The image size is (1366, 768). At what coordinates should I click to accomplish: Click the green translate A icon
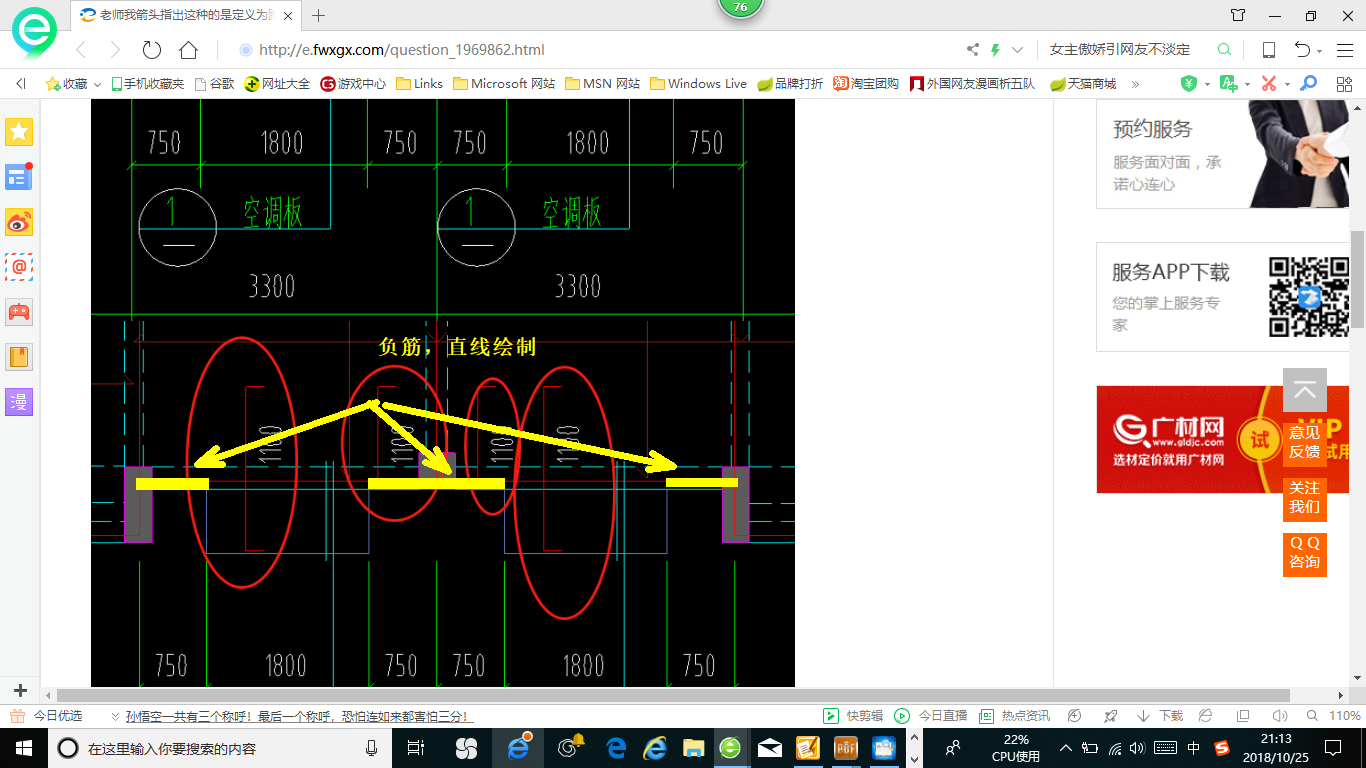point(1229,84)
